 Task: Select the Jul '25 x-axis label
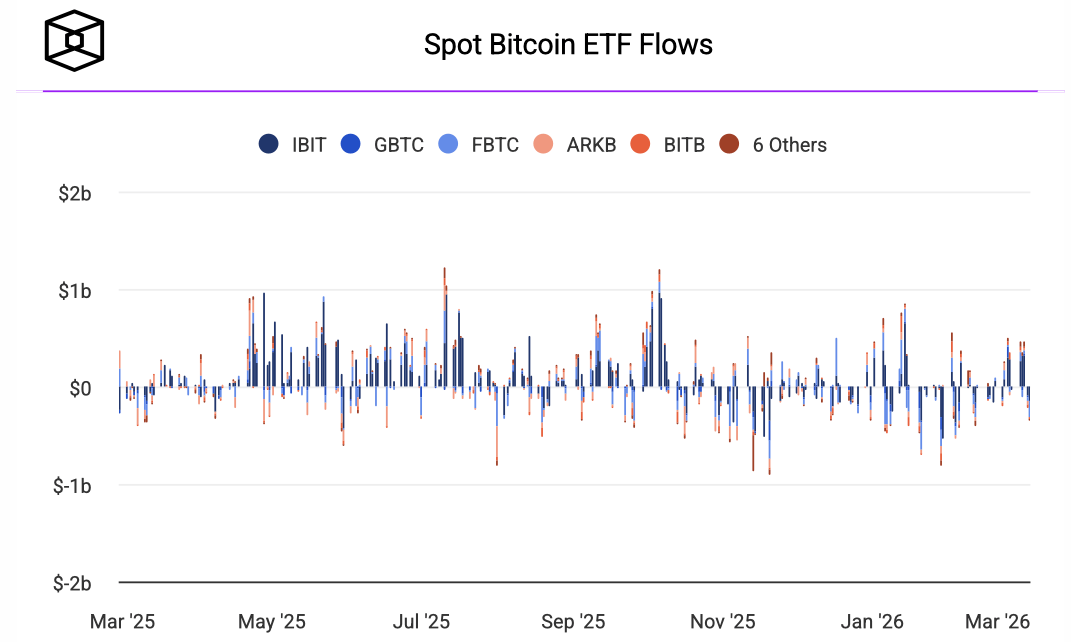pos(422,622)
